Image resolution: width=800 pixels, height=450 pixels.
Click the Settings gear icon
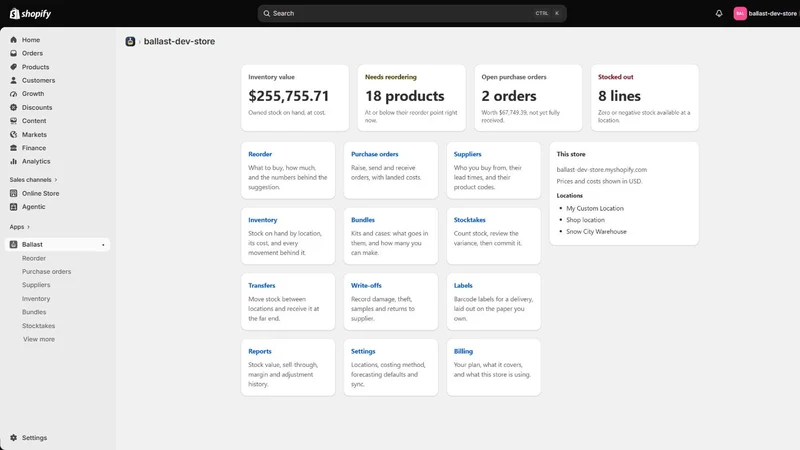(x=13, y=438)
